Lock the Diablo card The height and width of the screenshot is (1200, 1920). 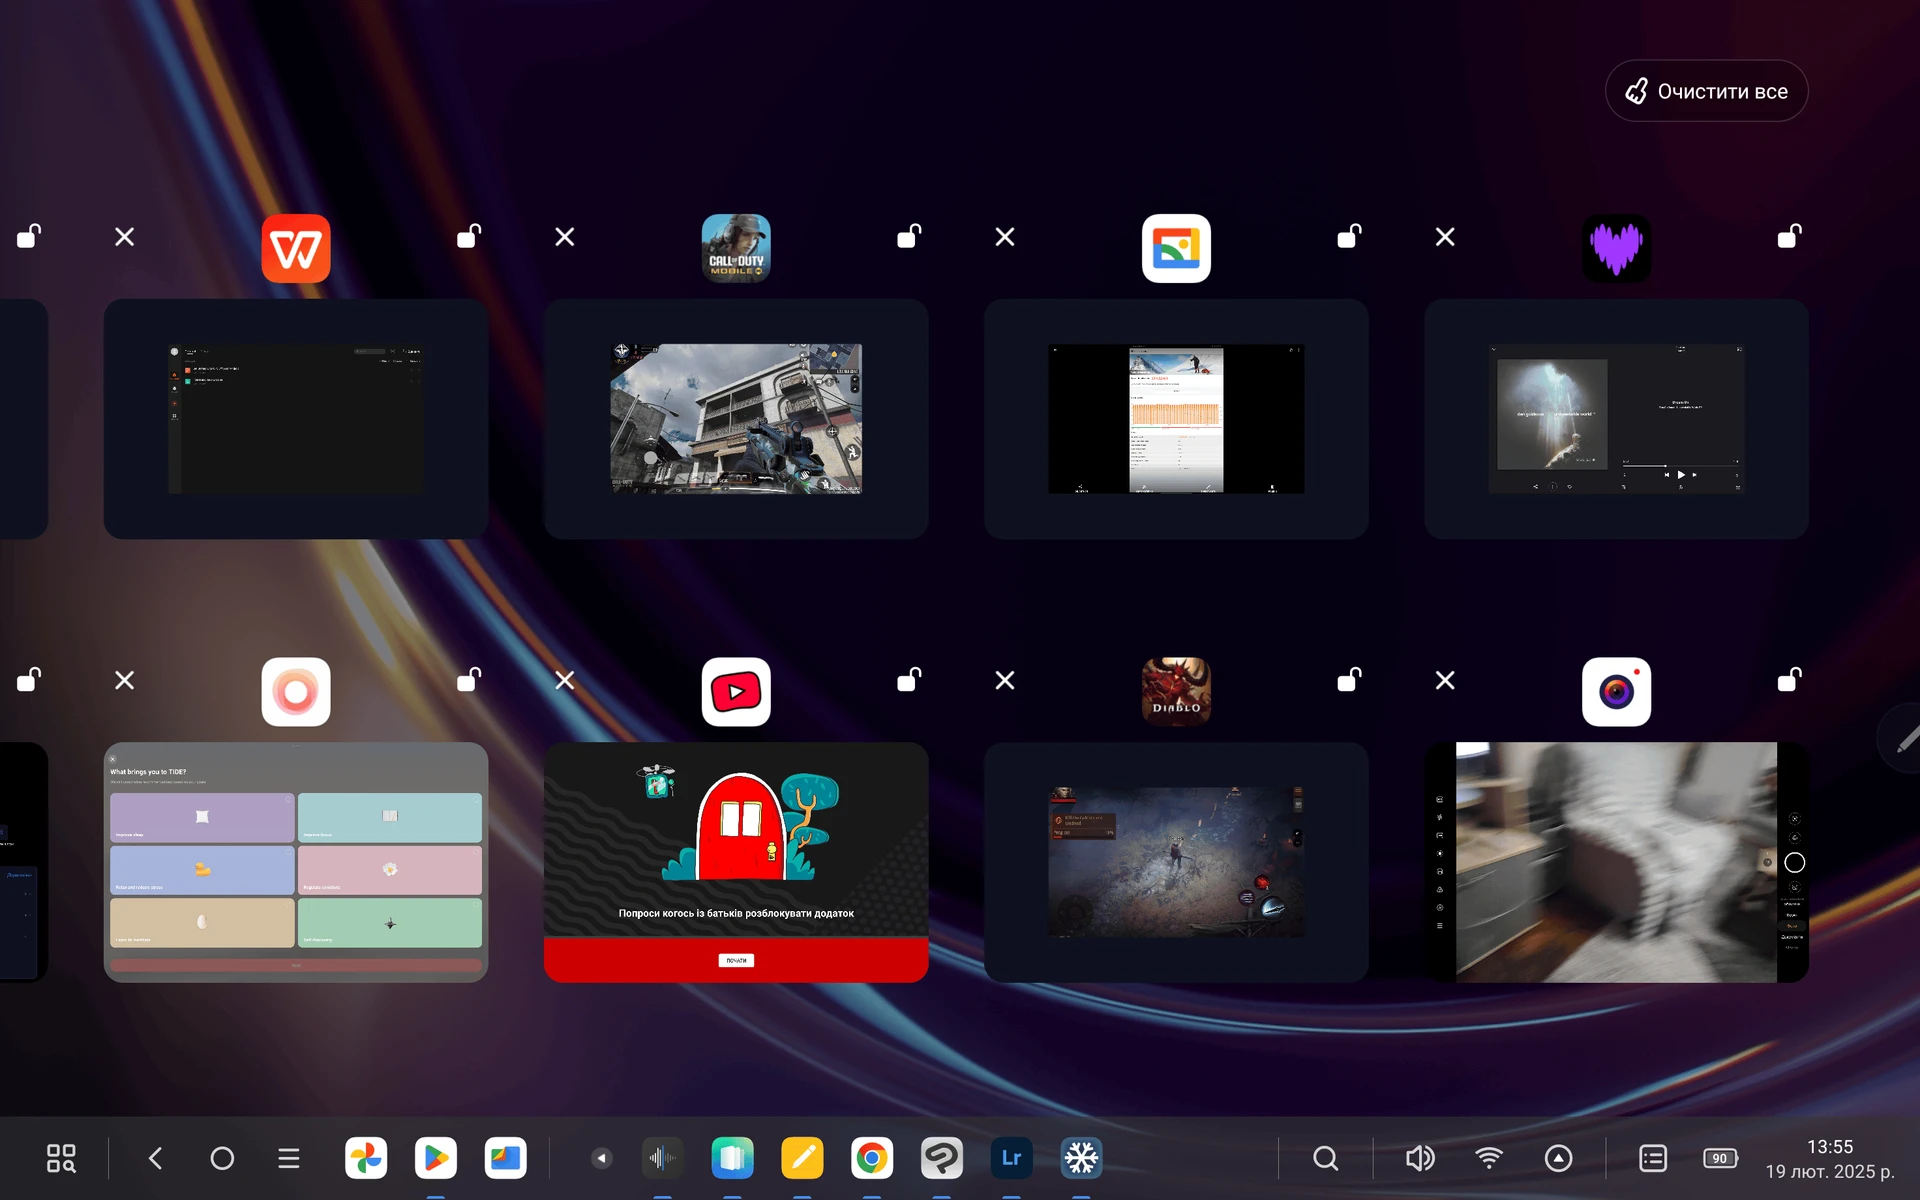(1349, 680)
